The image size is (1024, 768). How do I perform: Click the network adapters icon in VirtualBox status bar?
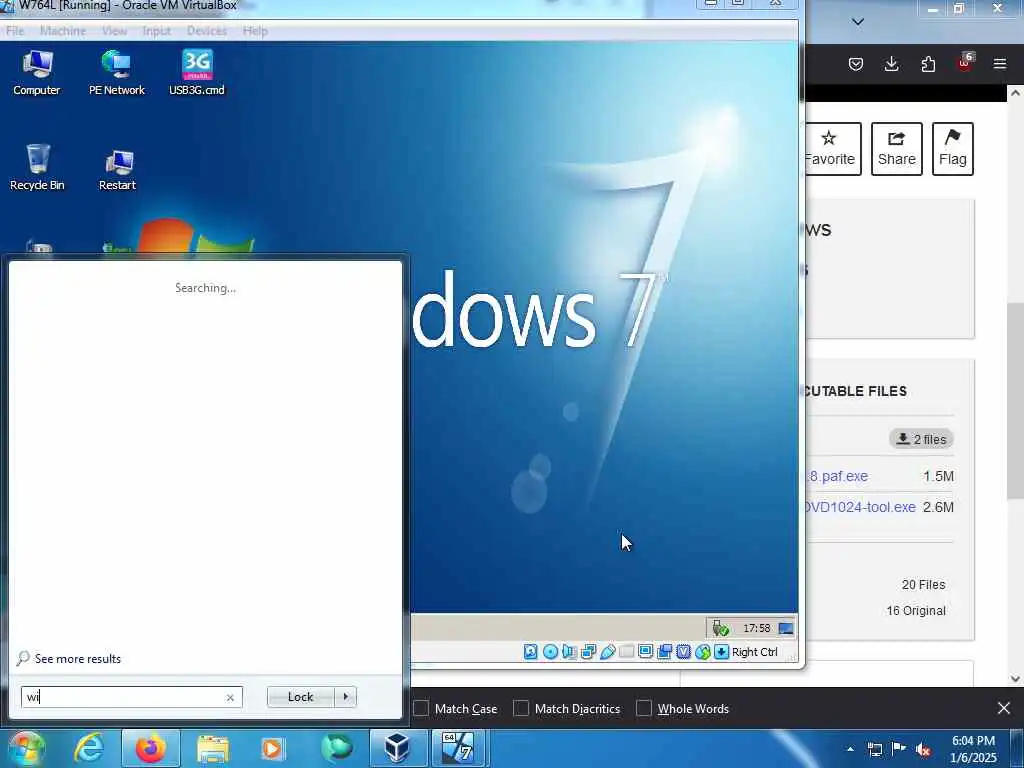588,652
